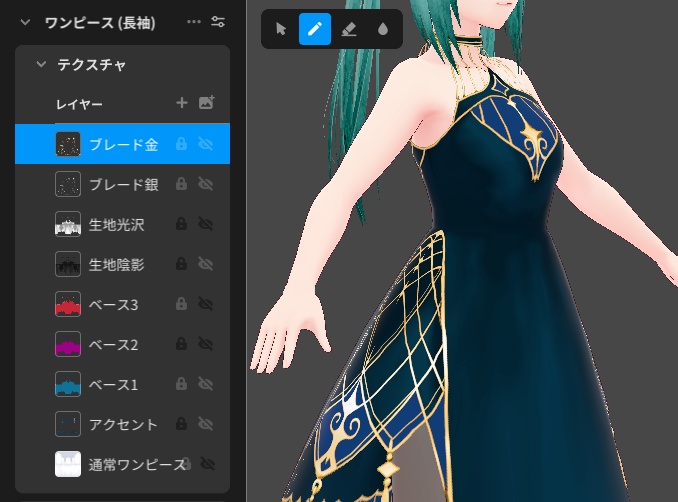Click the ベース1 layer name
This screenshot has width=678, height=502.
(x=114, y=384)
